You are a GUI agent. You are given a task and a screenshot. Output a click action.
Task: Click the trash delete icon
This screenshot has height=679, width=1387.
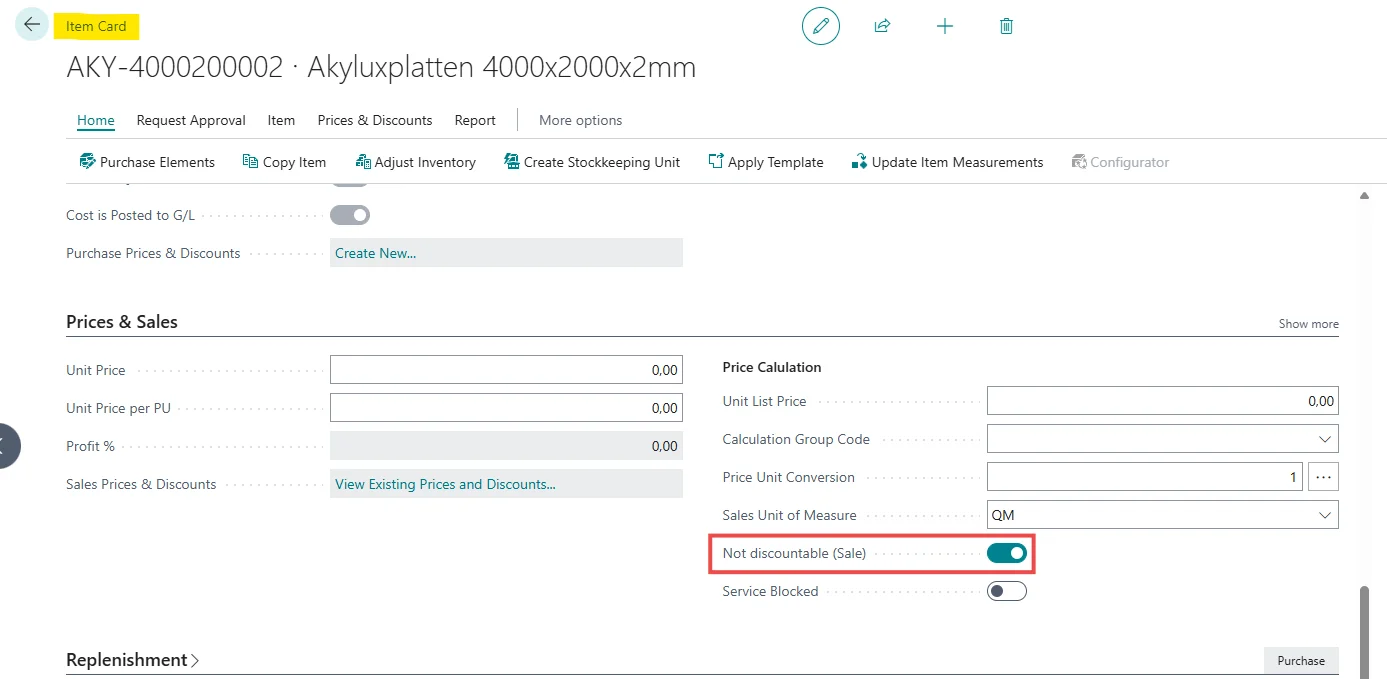click(1006, 26)
